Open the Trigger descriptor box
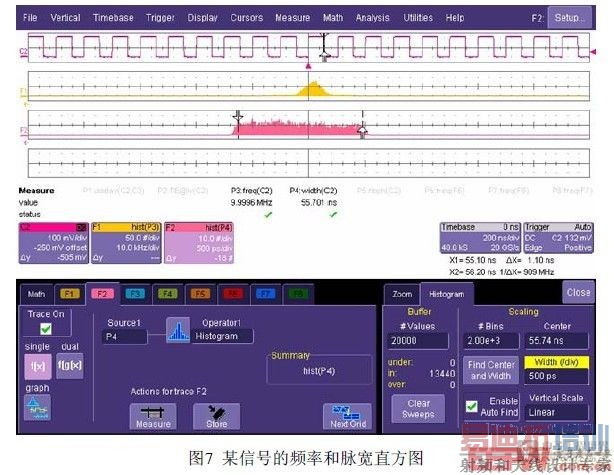The height and width of the screenshot is (475, 614). click(x=558, y=238)
